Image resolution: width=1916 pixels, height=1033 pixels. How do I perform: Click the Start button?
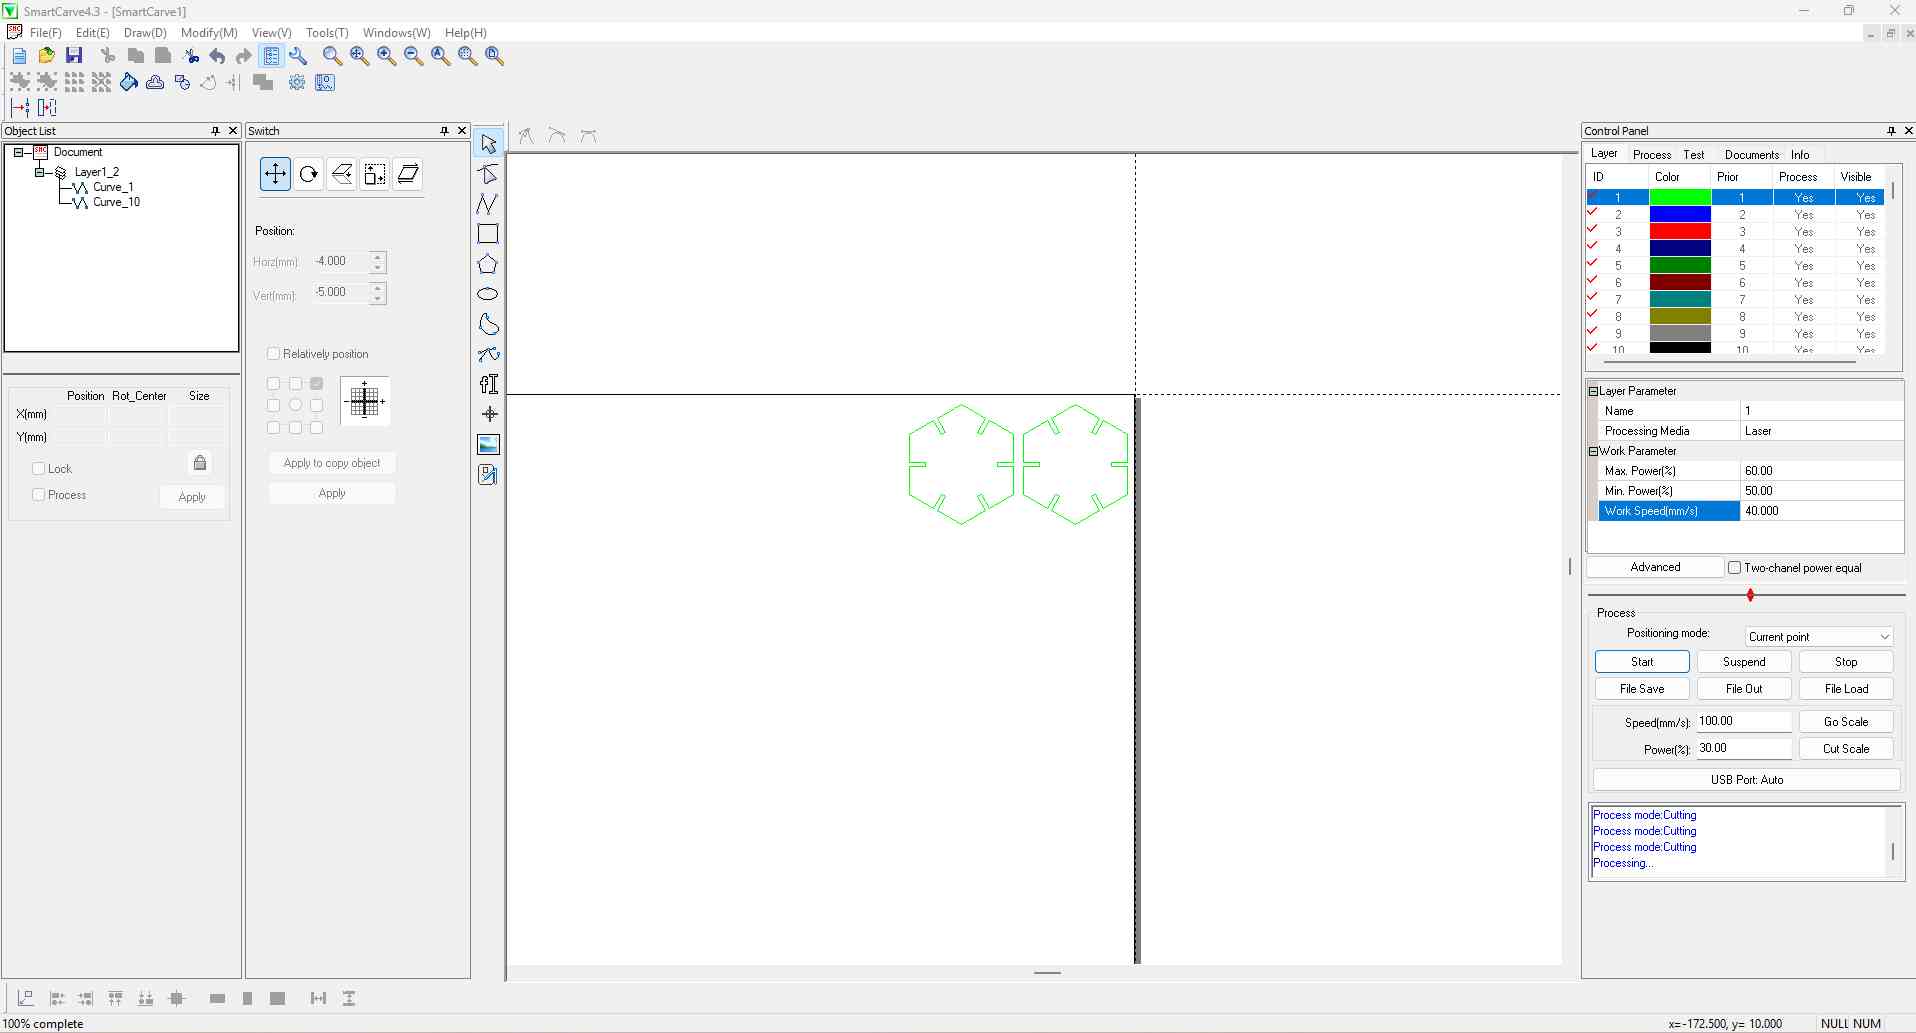[1642, 662]
